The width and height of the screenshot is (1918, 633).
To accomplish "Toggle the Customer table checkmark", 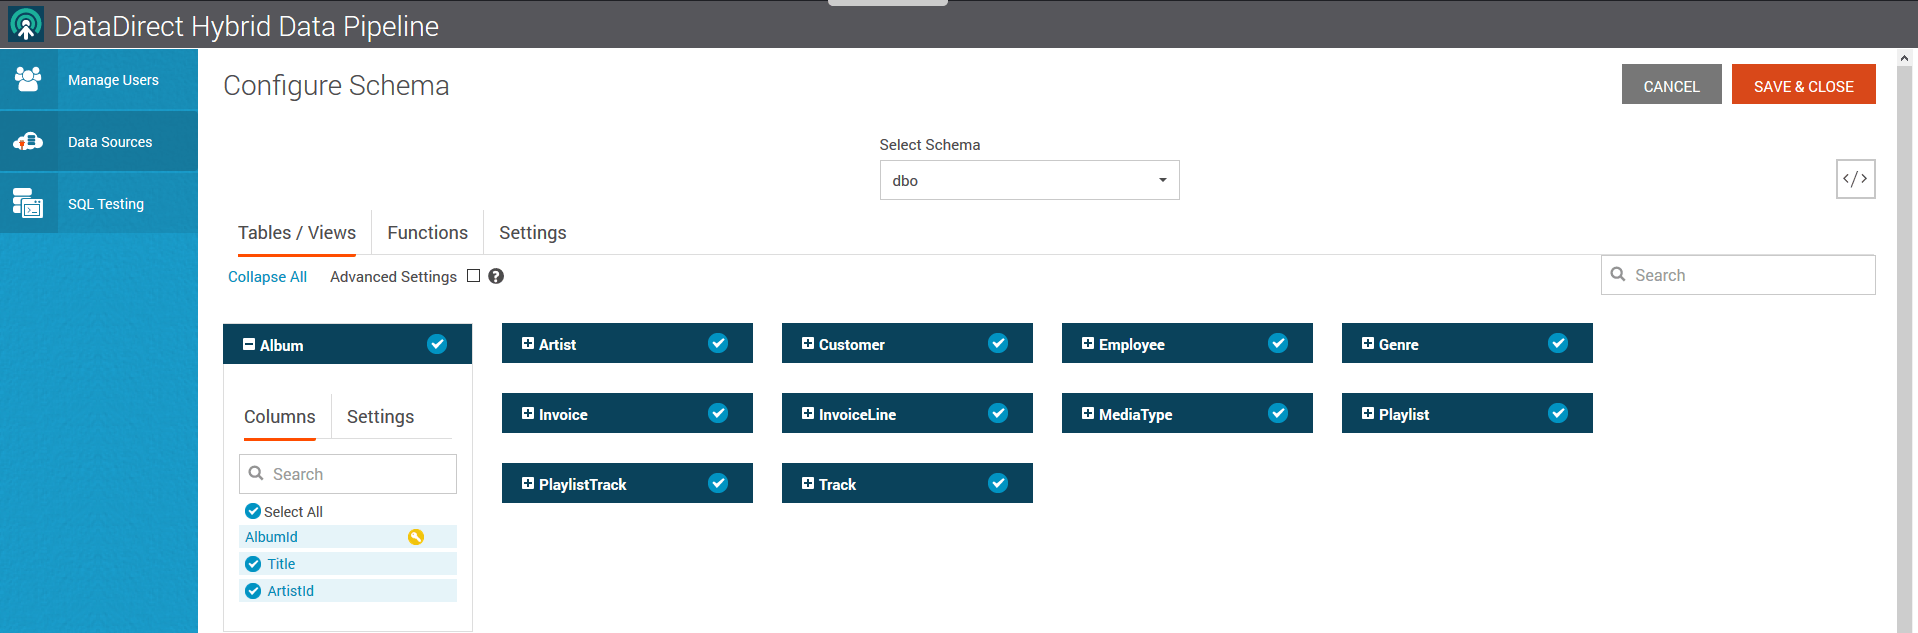I will (x=998, y=343).
